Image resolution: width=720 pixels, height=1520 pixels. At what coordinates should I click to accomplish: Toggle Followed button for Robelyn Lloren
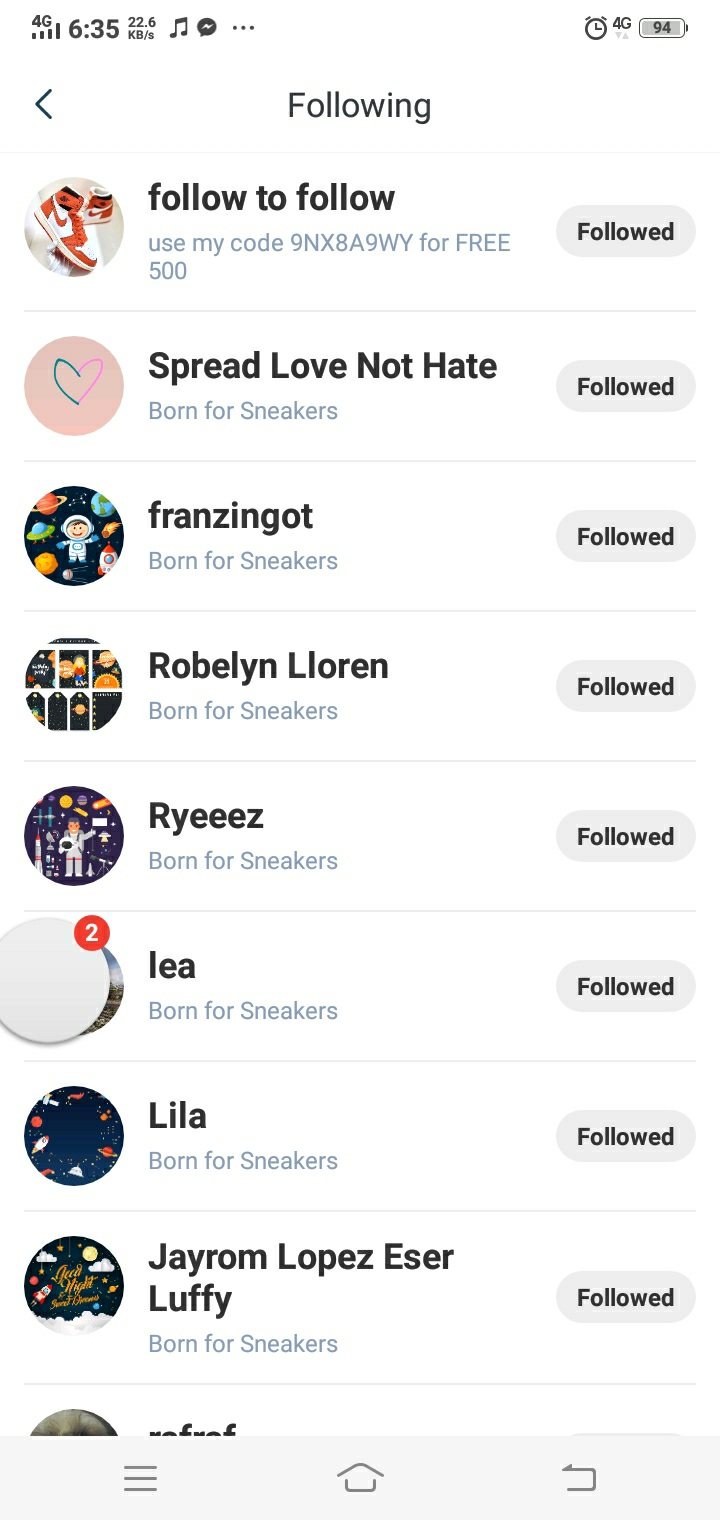point(625,687)
